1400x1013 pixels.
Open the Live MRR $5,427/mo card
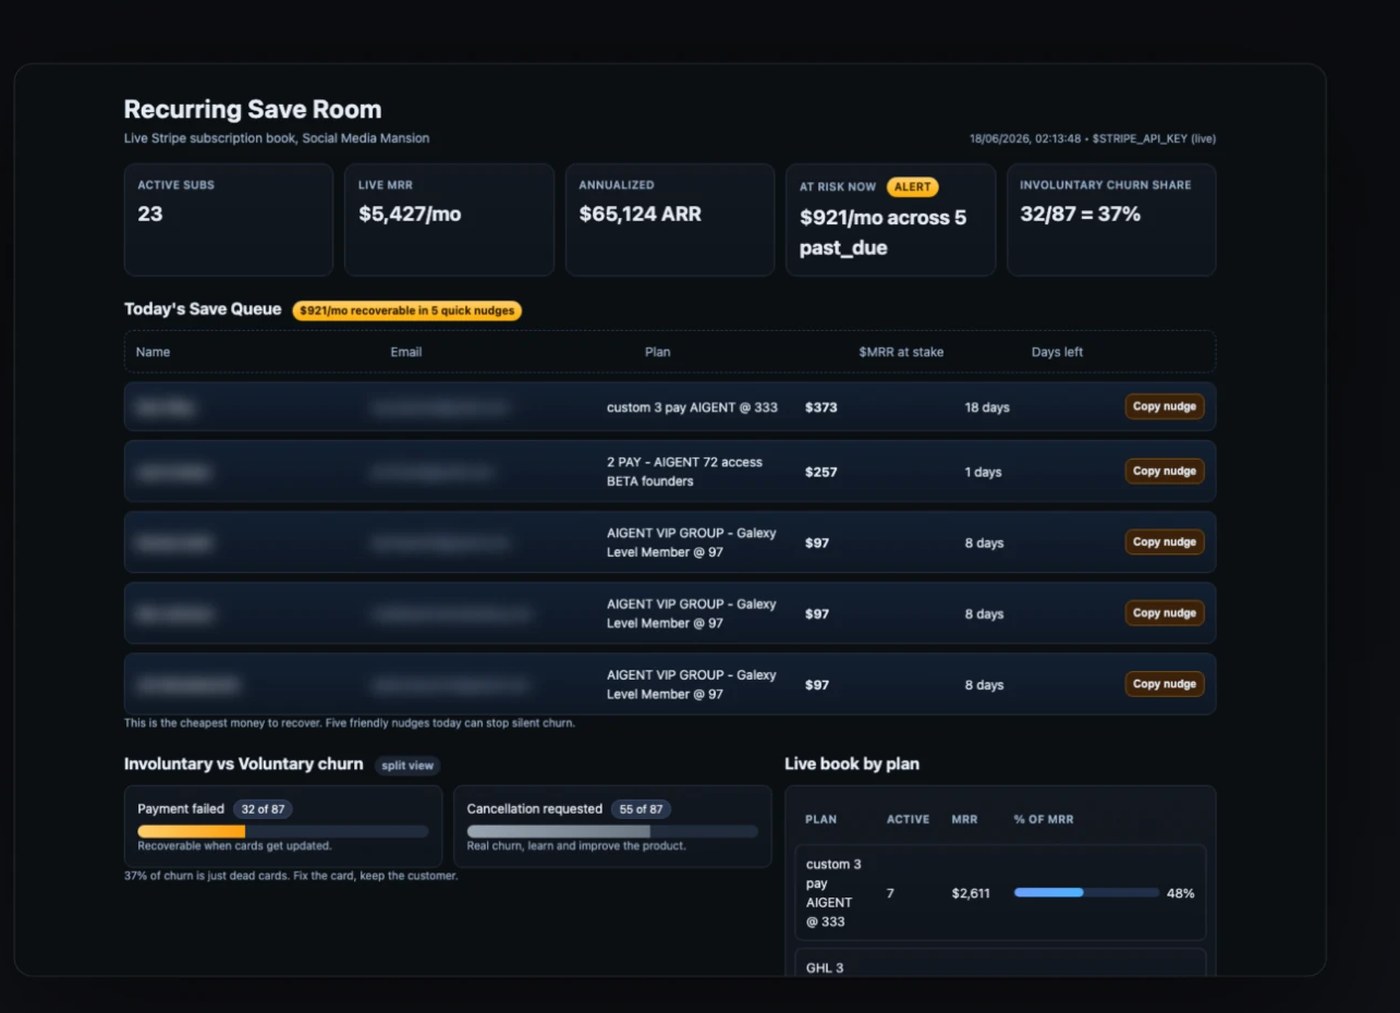[449, 220]
